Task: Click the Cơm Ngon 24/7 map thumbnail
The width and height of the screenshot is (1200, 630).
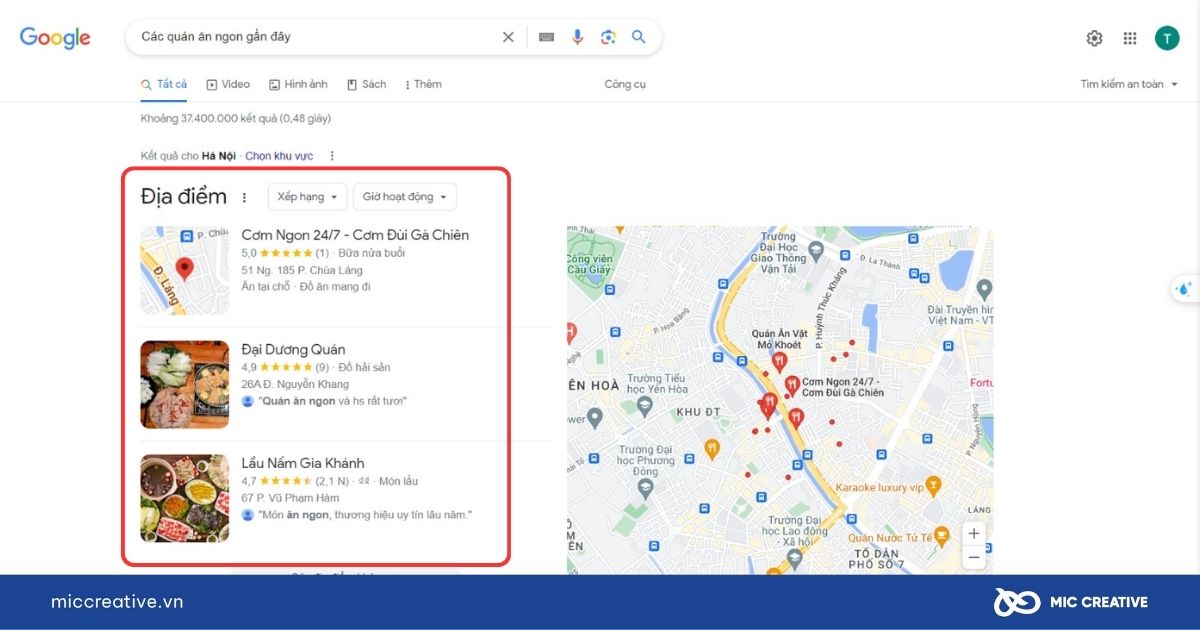Action: tap(184, 270)
